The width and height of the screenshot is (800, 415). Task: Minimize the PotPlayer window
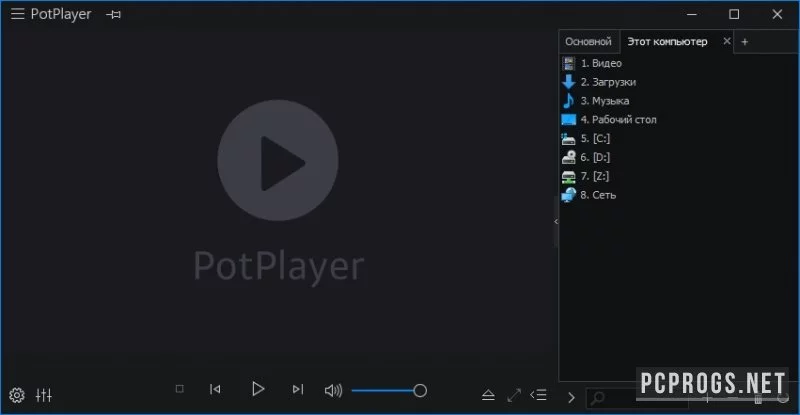[692, 14]
